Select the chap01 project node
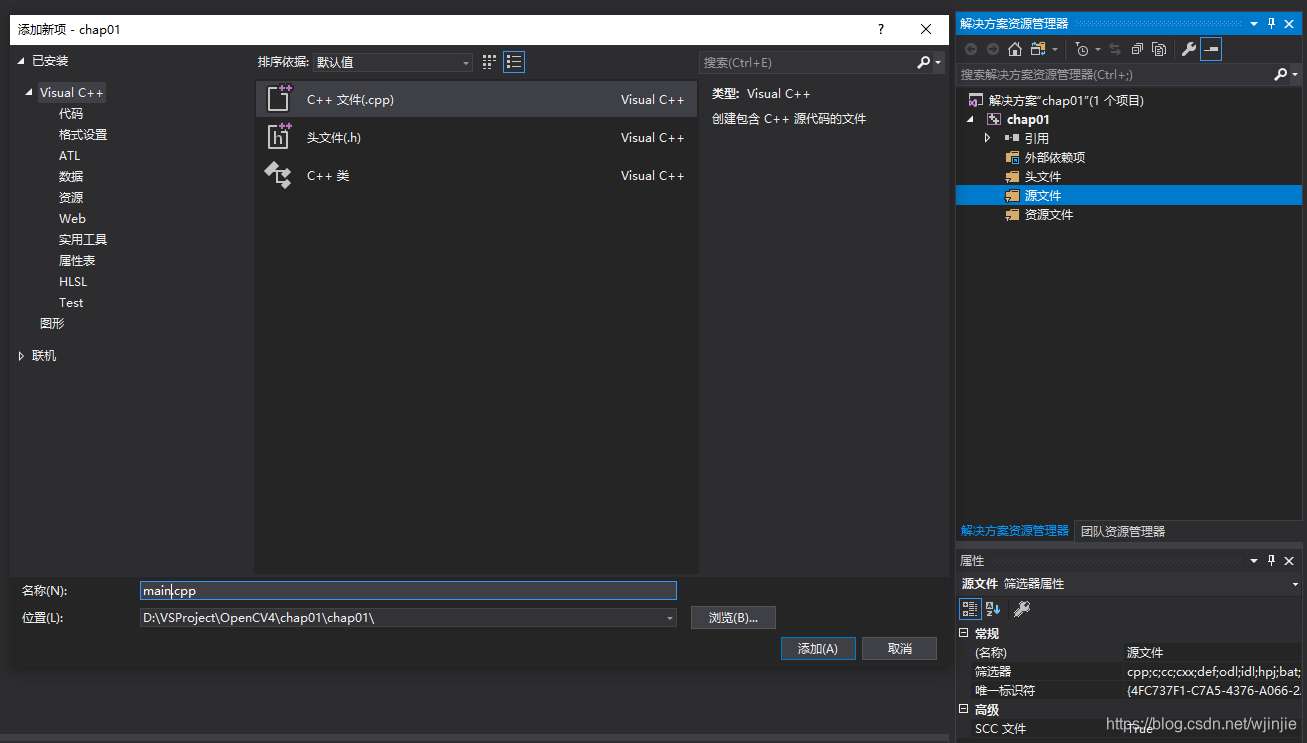The width and height of the screenshot is (1307, 743). (1028, 119)
